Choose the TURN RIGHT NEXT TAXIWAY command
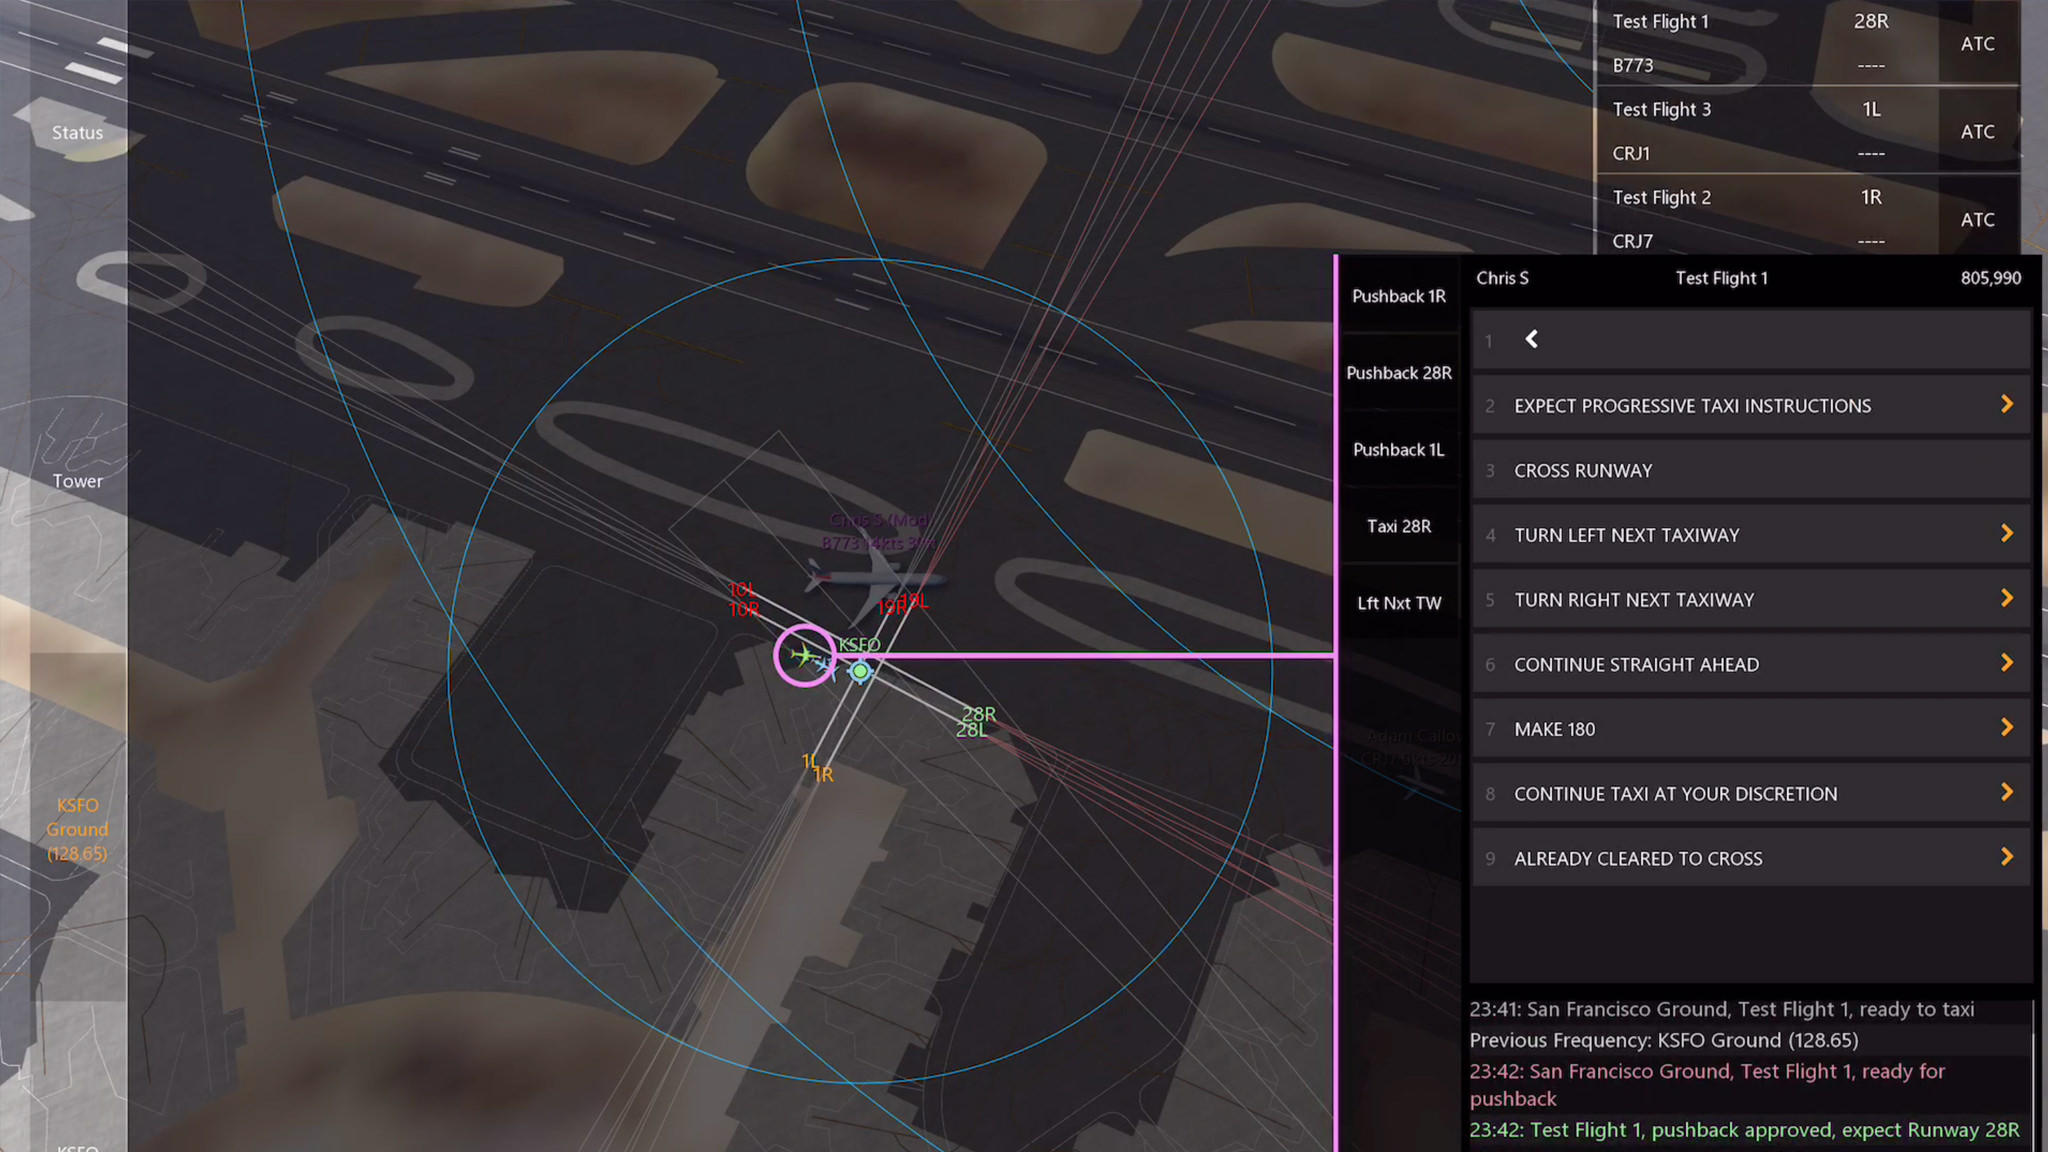Viewport: 2048px width, 1152px height. pyautogui.click(x=1751, y=599)
